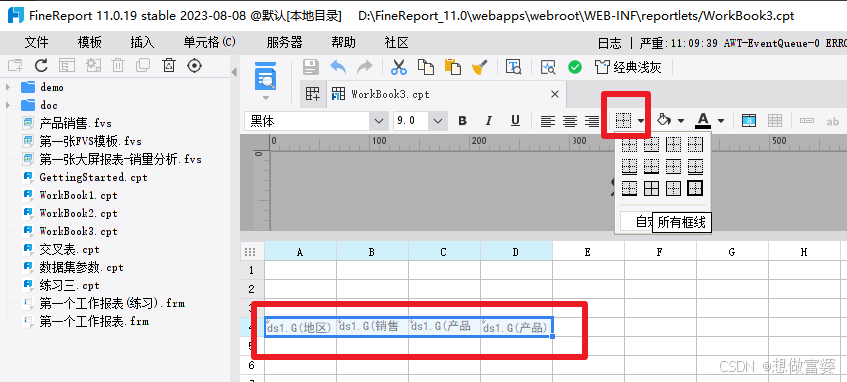Image resolution: width=847 pixels, height=382 pixels.
Task: Select 交叉表.cpt in file tree
Action: click(x=69, y=250)
